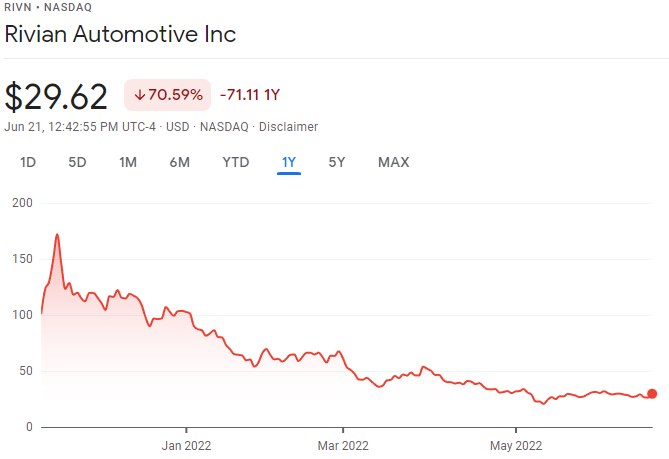
Task: Open the 5Y chart range
Action: click(338, 162)
